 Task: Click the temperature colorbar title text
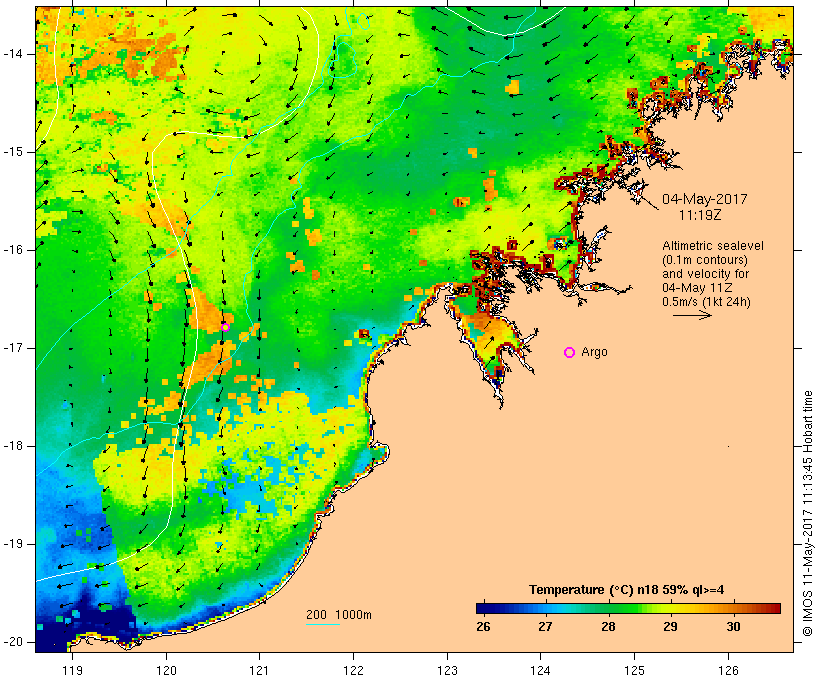tap(627, 590)
